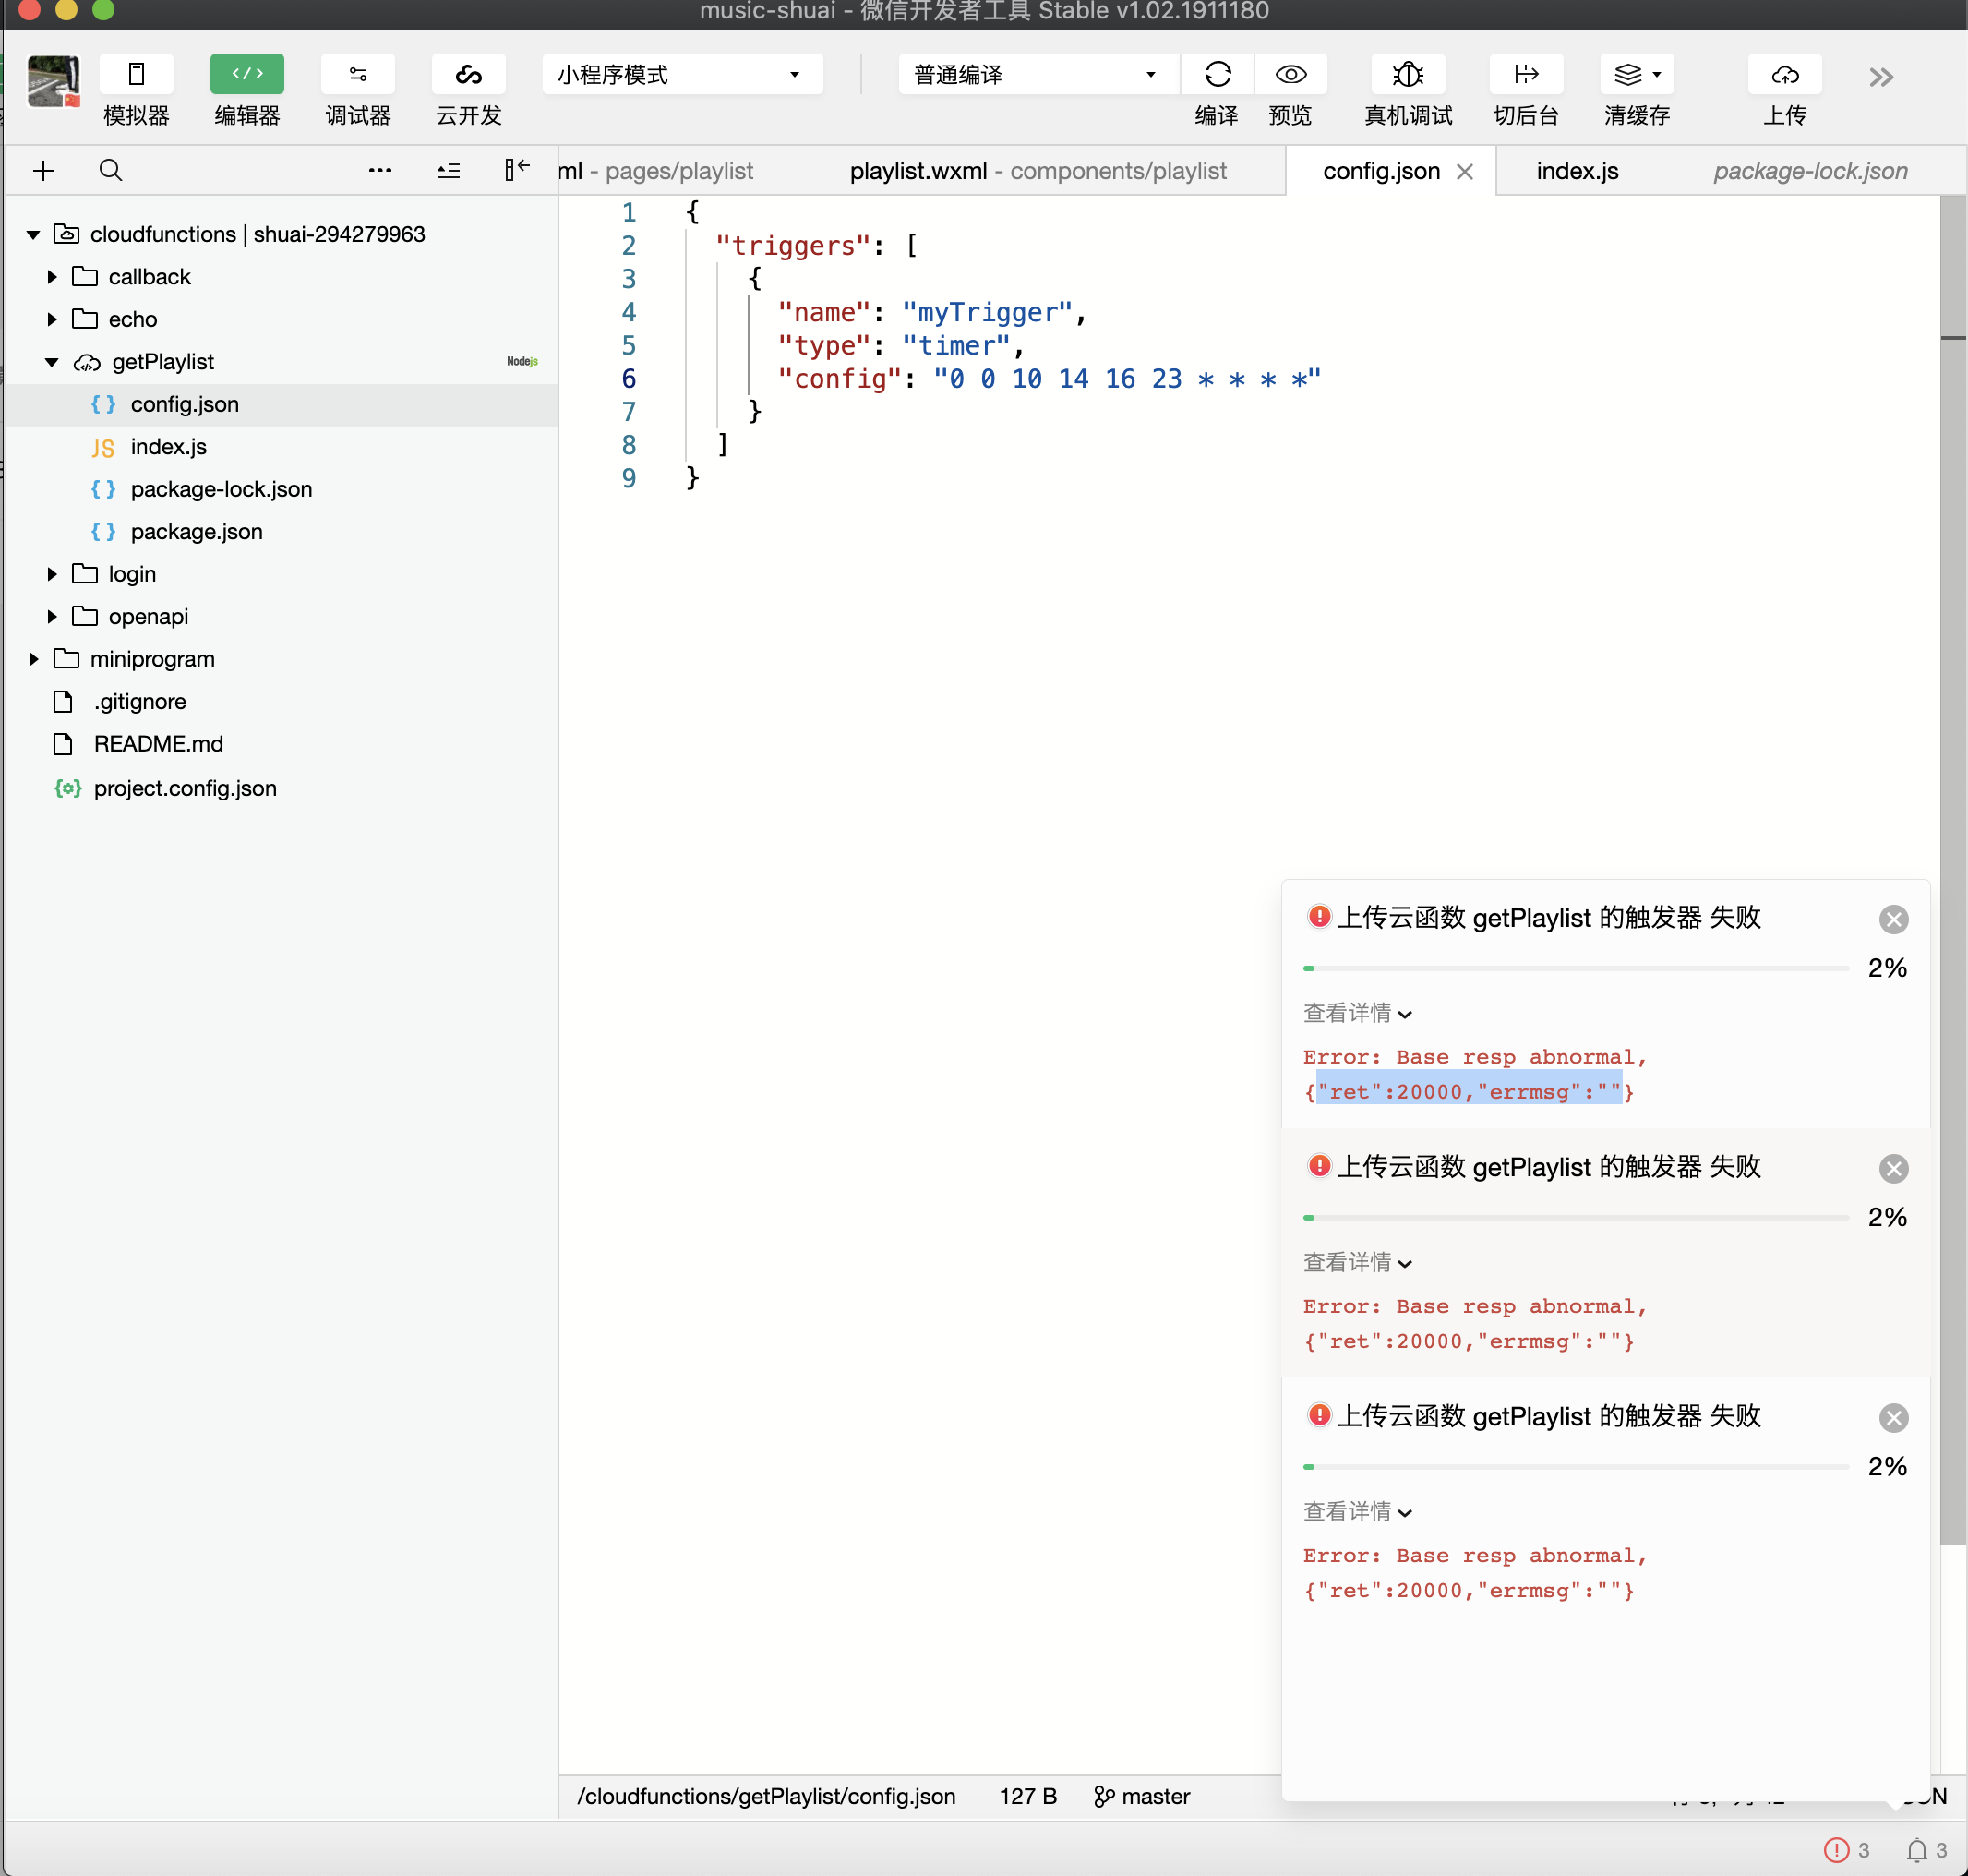1968x1876 pixels.
Task: Click the "timer" type value in code
Action: [956, 346]
